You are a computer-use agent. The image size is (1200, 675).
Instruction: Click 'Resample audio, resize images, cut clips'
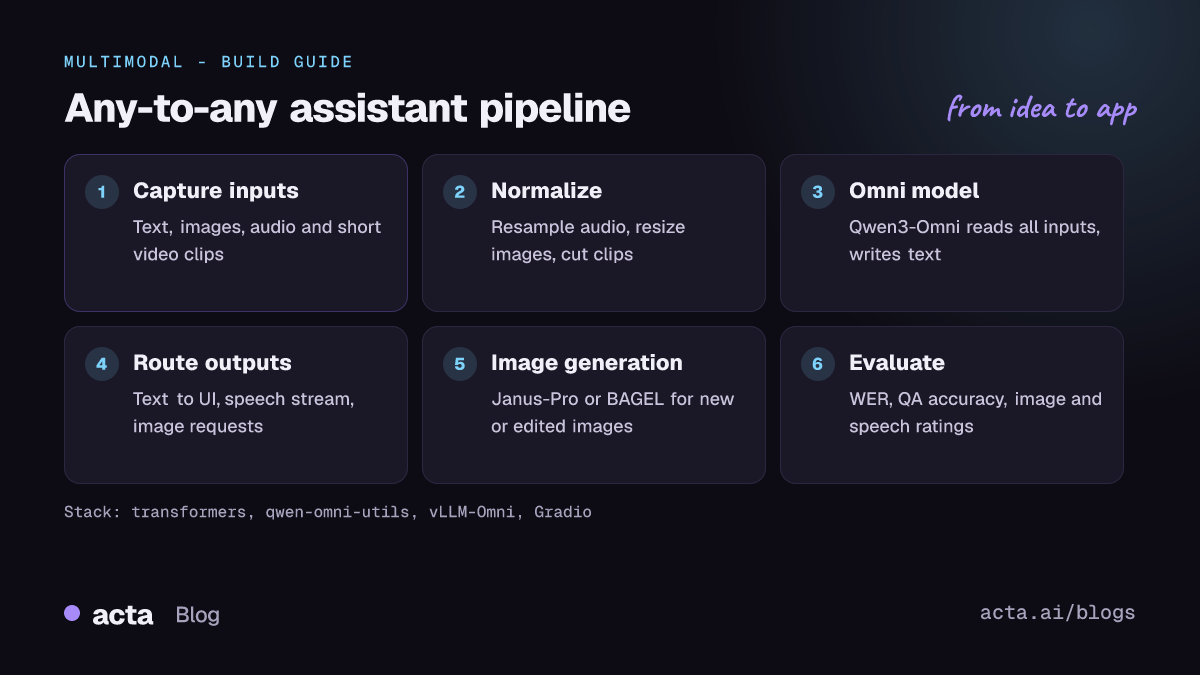tap(588, 241)
